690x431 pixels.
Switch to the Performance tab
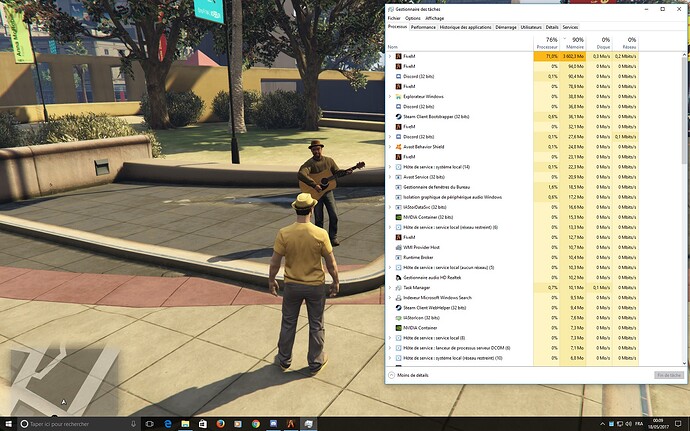[423, 27]
